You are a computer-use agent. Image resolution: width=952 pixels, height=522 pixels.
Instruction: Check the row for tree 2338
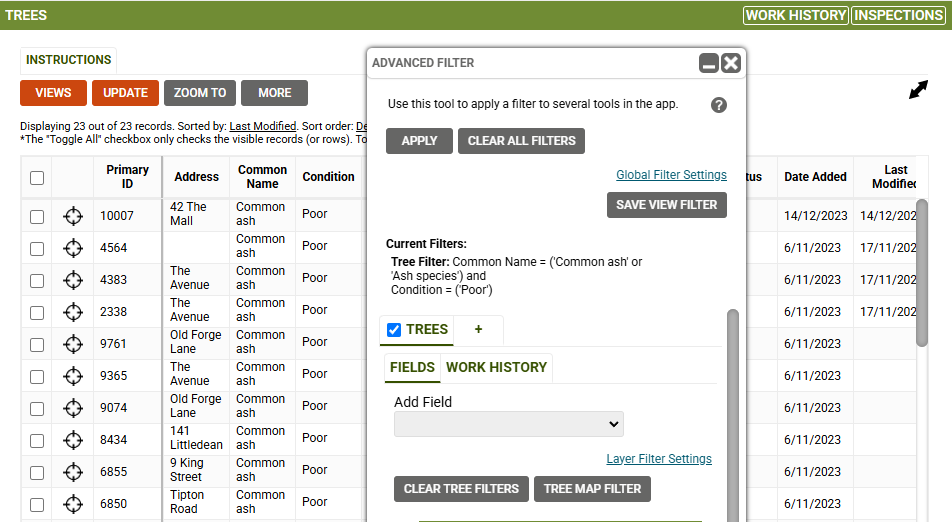click(x=37, y=313)
